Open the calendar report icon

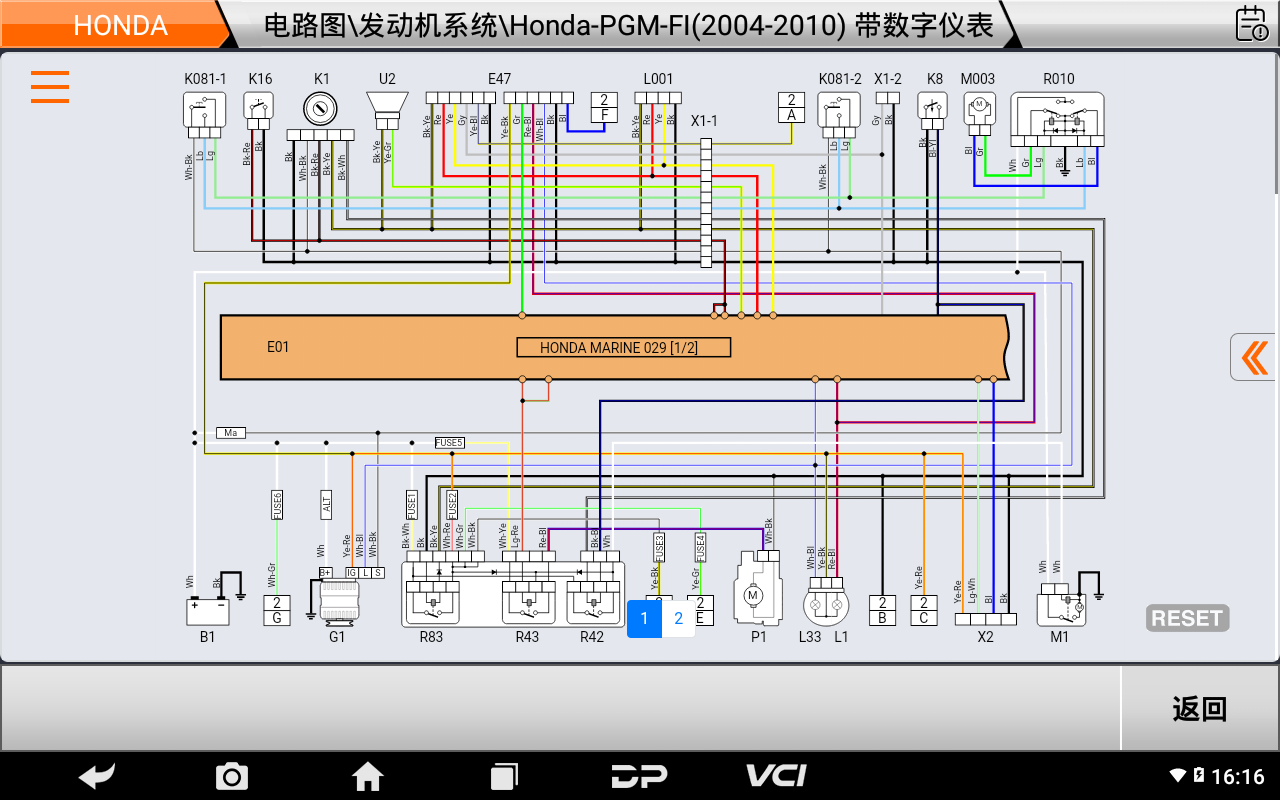1251,23
